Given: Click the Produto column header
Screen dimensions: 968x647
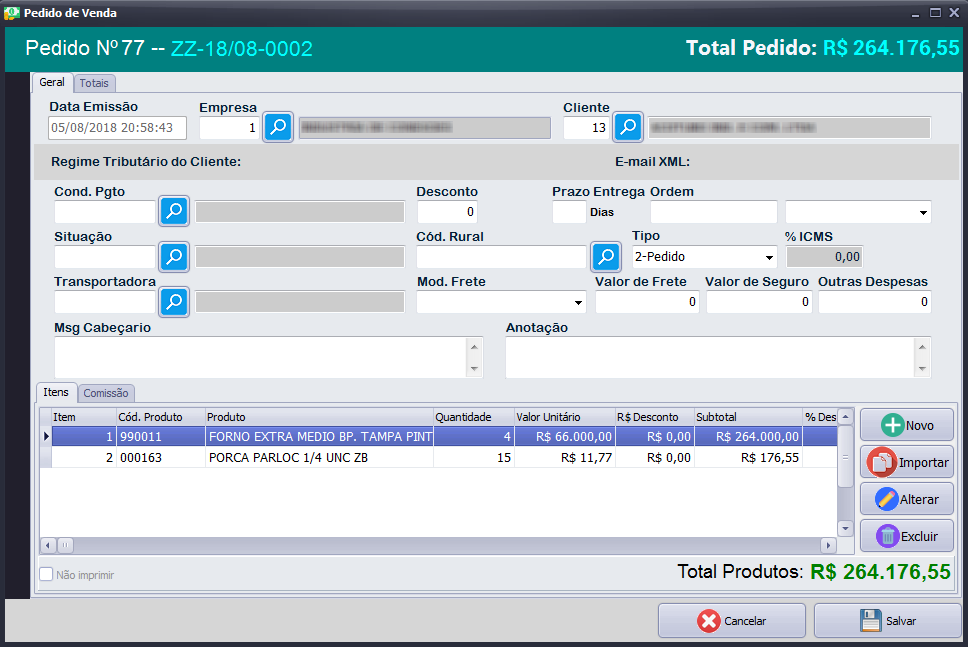Looking at the screenshot, I should click(x=319, y=417).
